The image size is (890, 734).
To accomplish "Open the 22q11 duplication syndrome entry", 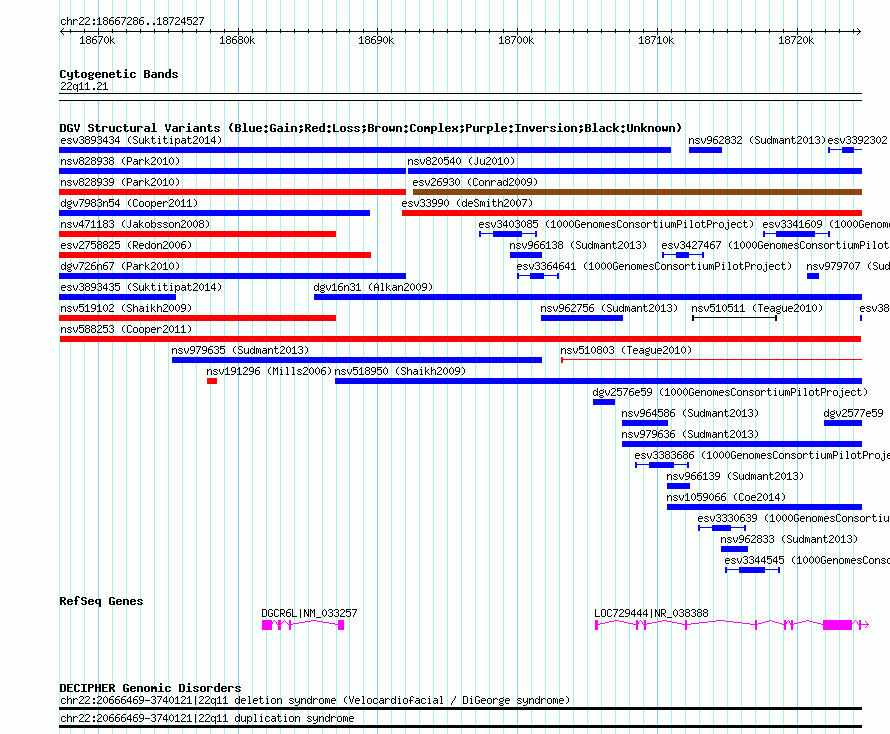I will [207, 719].
